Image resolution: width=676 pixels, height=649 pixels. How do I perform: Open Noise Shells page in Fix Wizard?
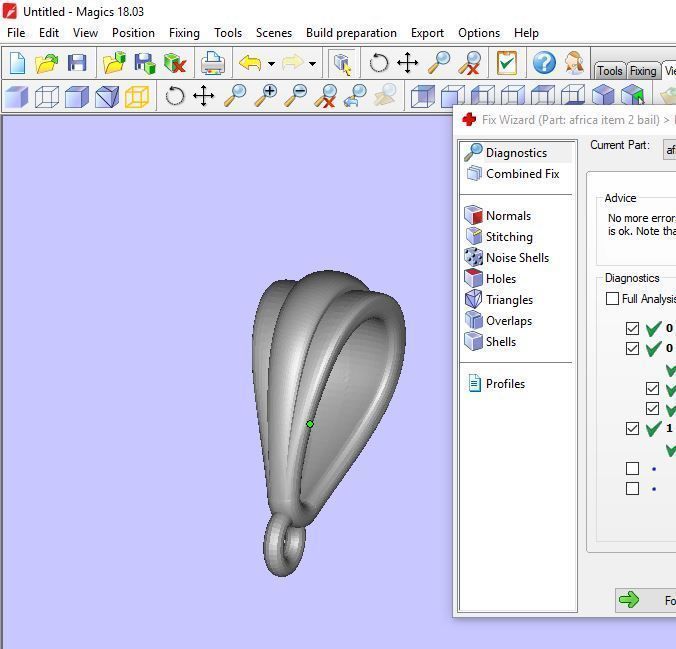click(x=507, y=257)
